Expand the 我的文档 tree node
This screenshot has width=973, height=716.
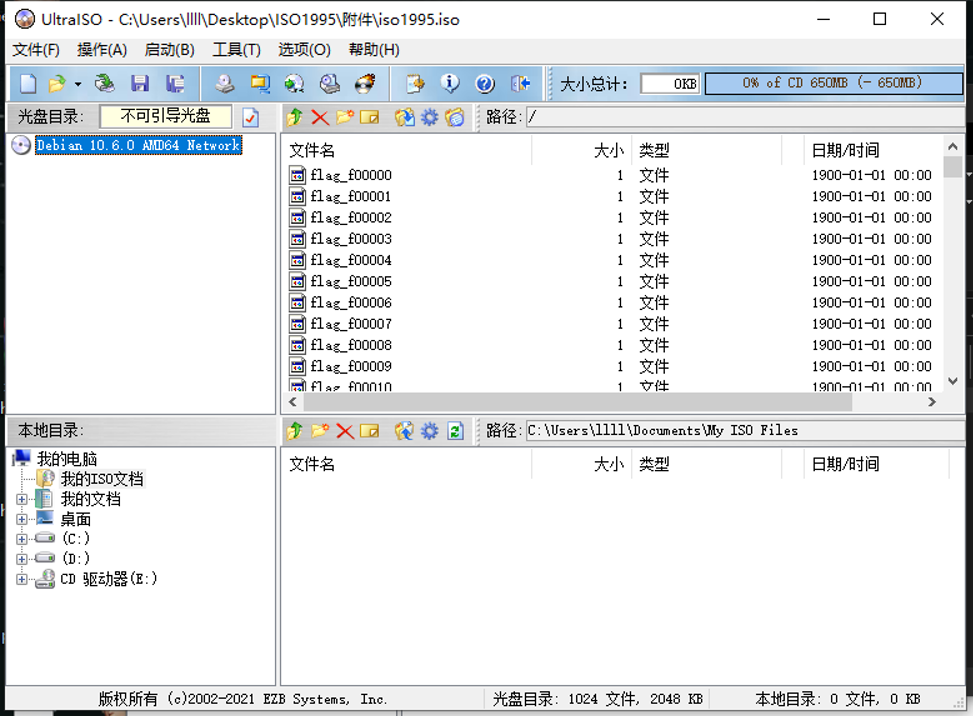tap(22, 499)
